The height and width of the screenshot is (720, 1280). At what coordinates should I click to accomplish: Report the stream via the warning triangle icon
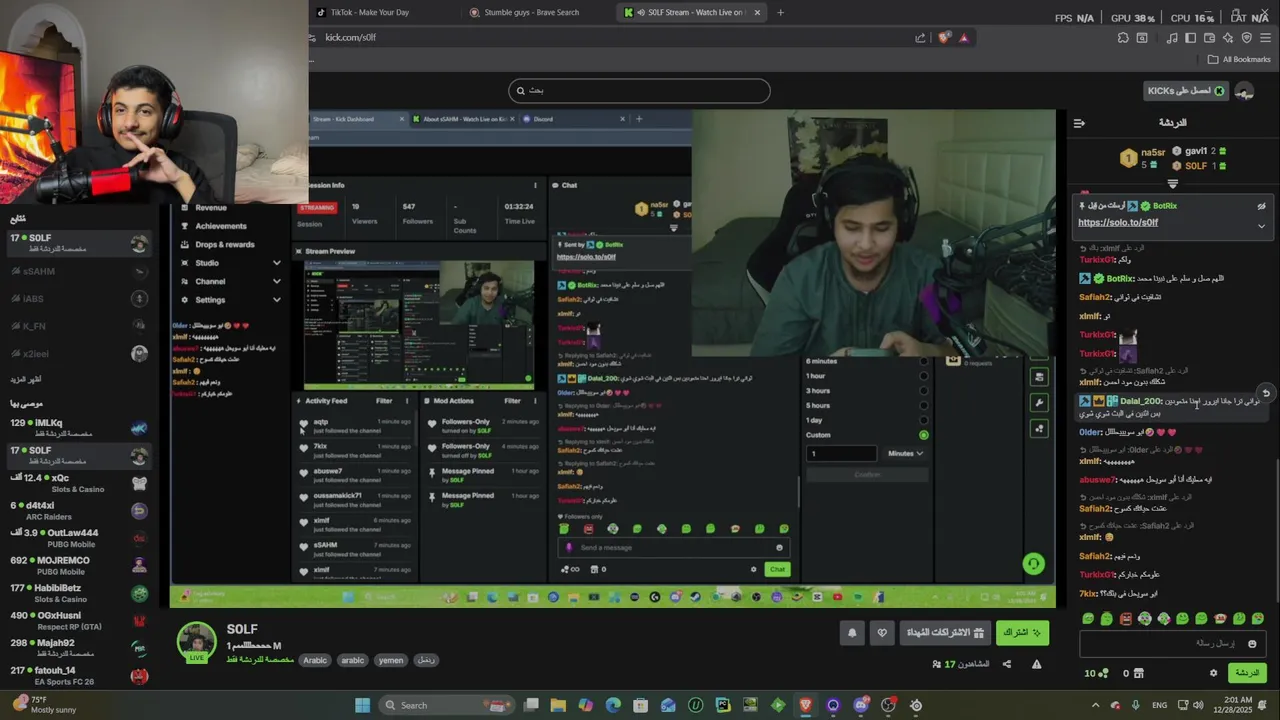coord(1037,664)
